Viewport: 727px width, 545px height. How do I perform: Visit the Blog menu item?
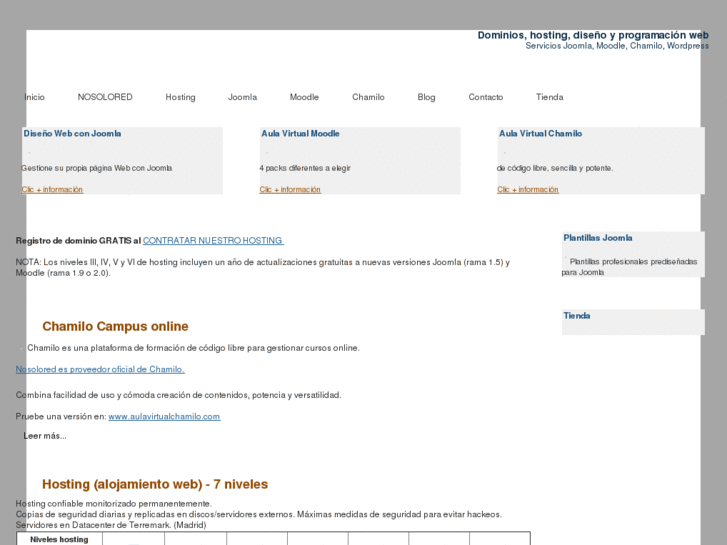click(x=426, y=97)
